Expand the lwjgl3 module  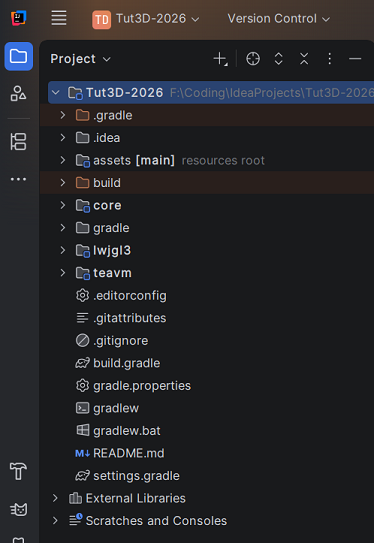pyautogui.click(x=63, y=250)
